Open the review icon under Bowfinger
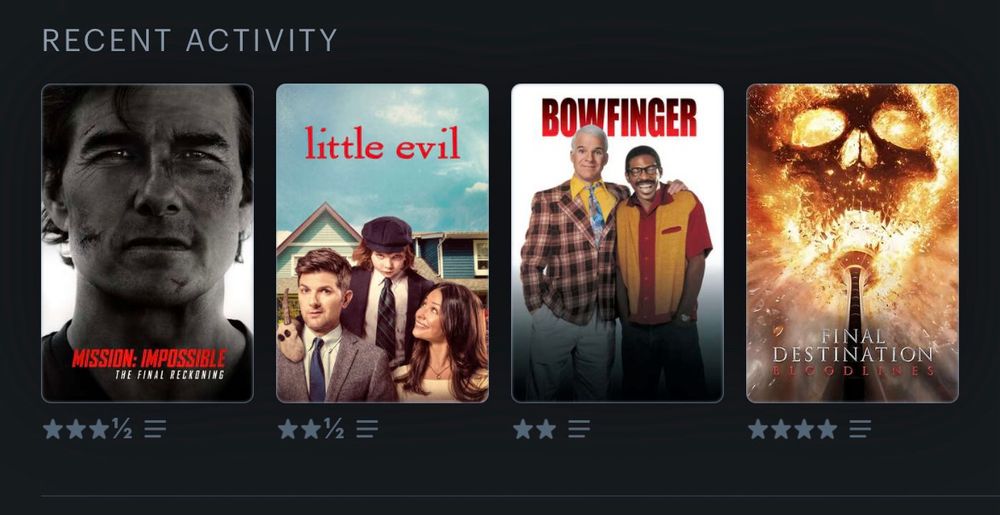1000x515 pixels. pos(578,429)
